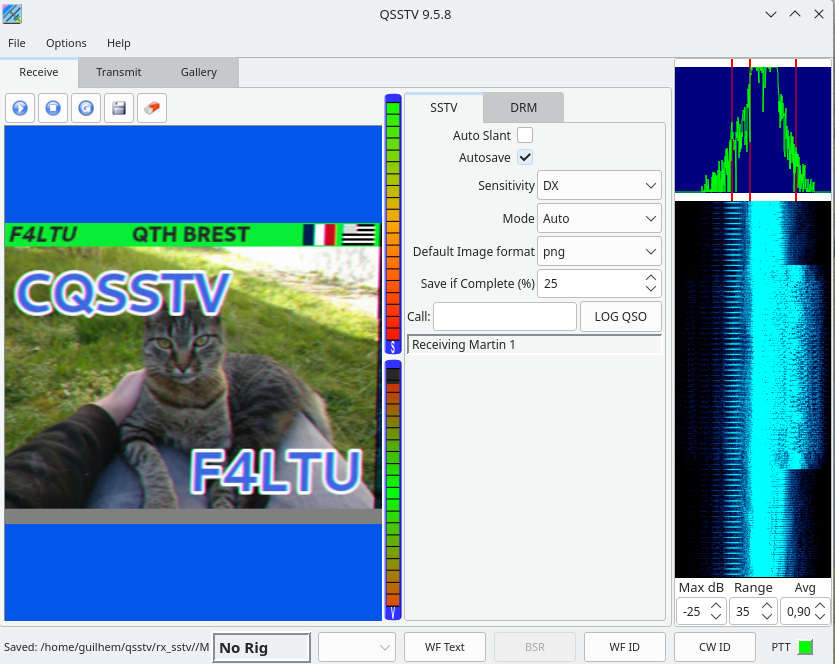Click the LOG QSO button
Screen dimensions: 835x664
[x=620, y=317]
